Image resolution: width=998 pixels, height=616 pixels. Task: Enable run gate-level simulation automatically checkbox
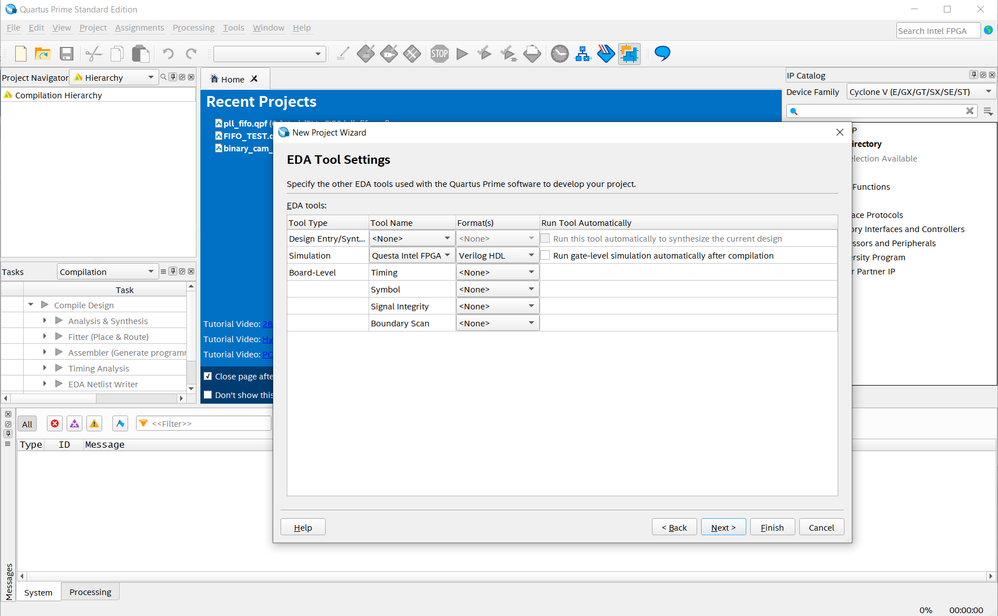pyautogui.click(x=546, y=256)
